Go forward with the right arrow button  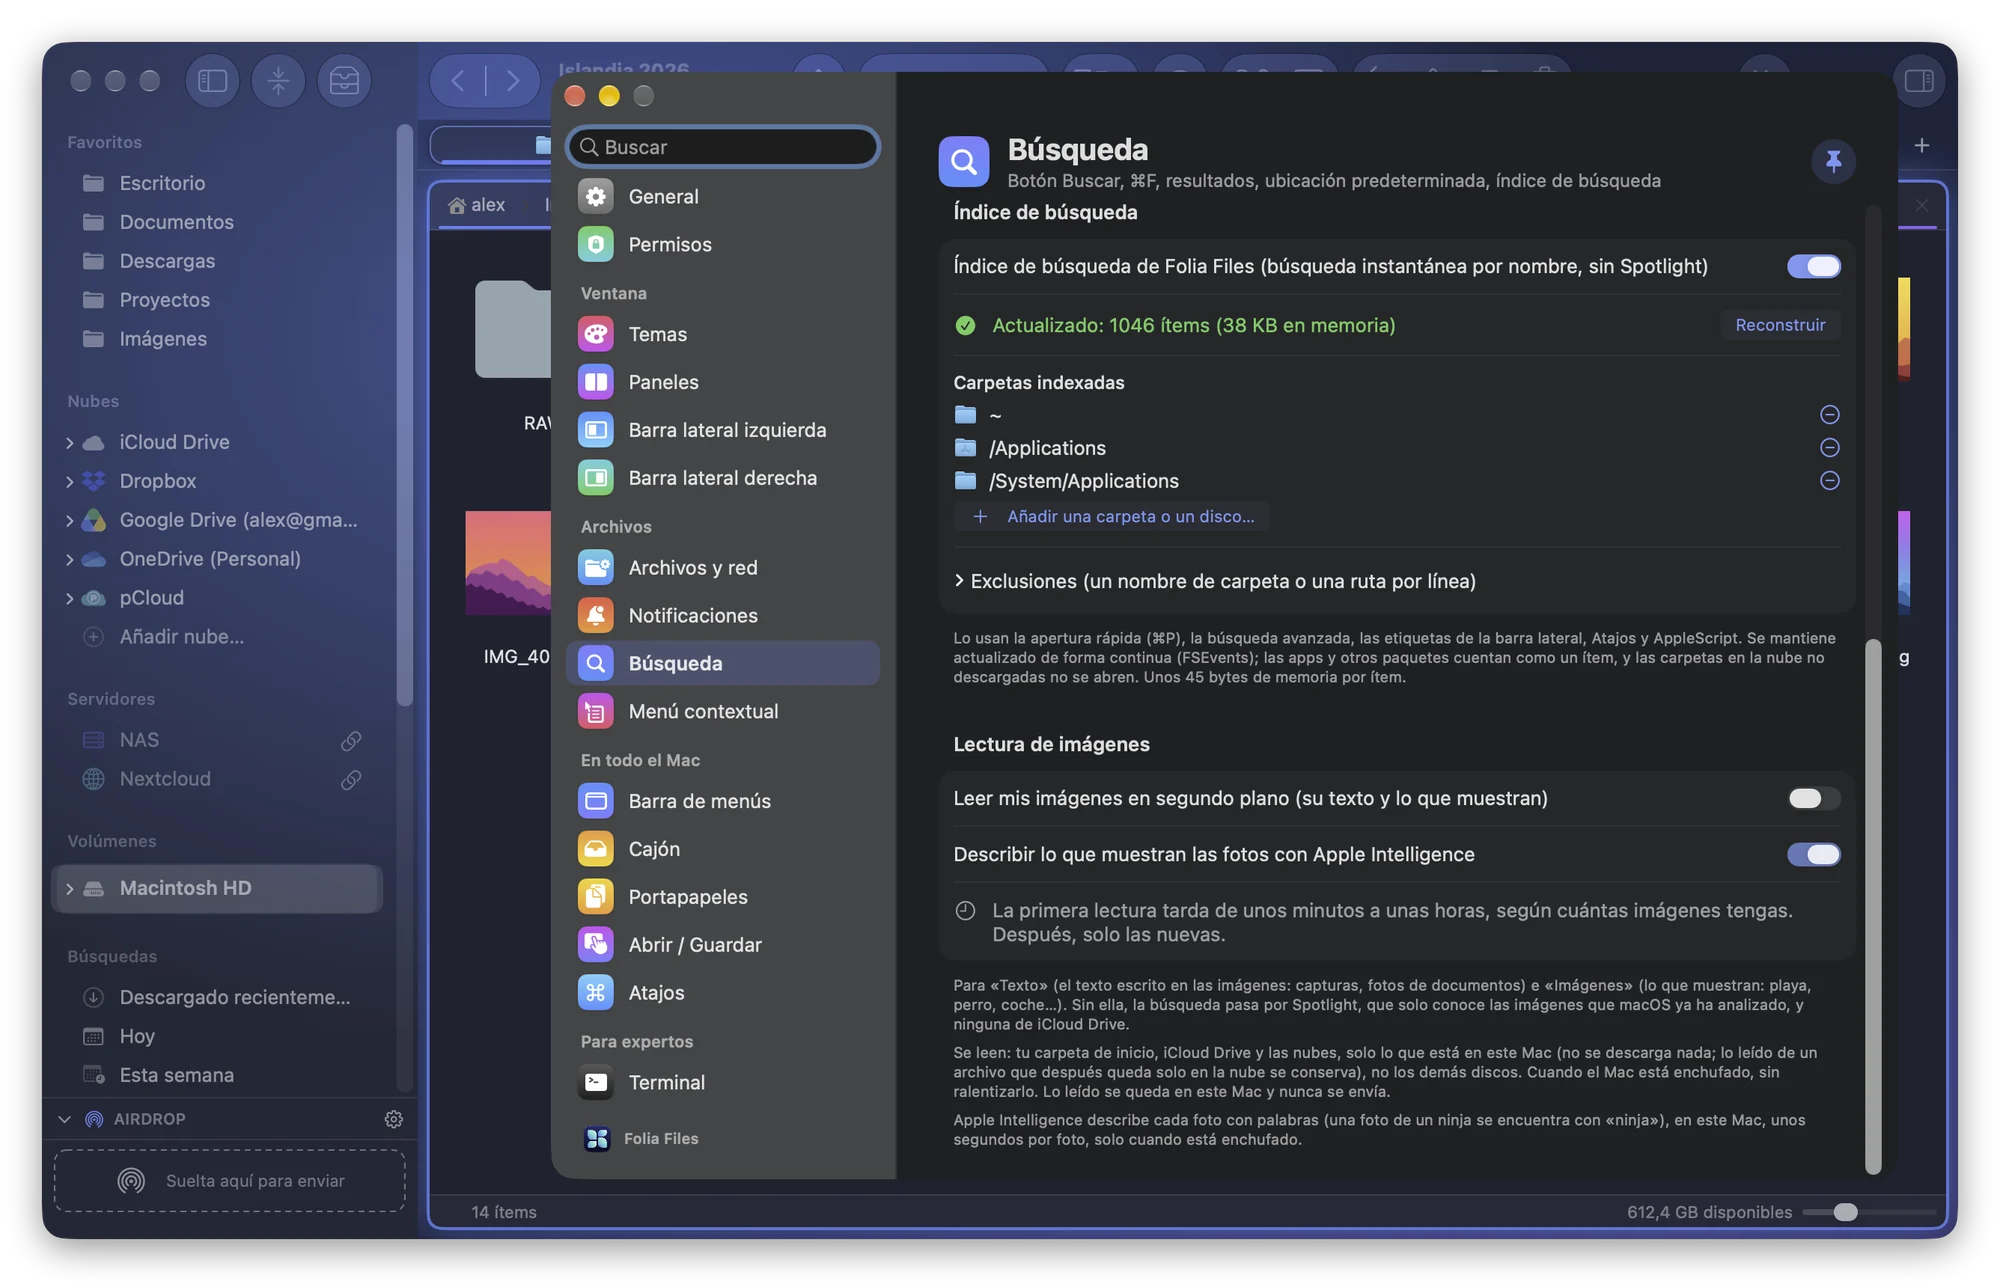coord(513,81)
